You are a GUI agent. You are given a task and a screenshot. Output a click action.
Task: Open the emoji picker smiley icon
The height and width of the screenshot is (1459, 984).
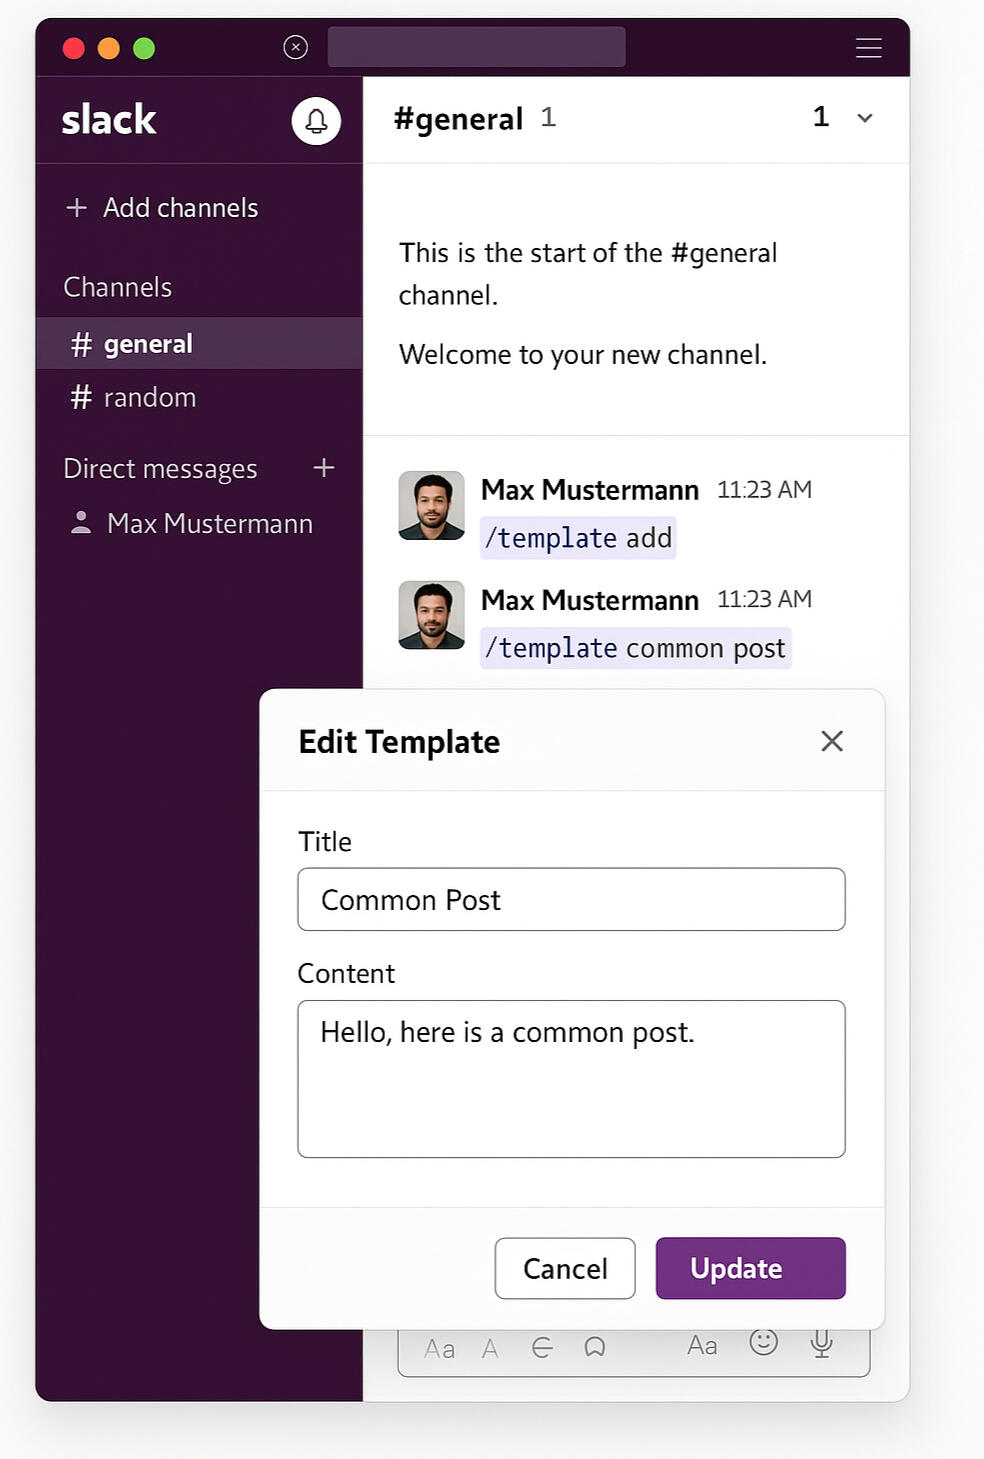[x=763, y=1342]
